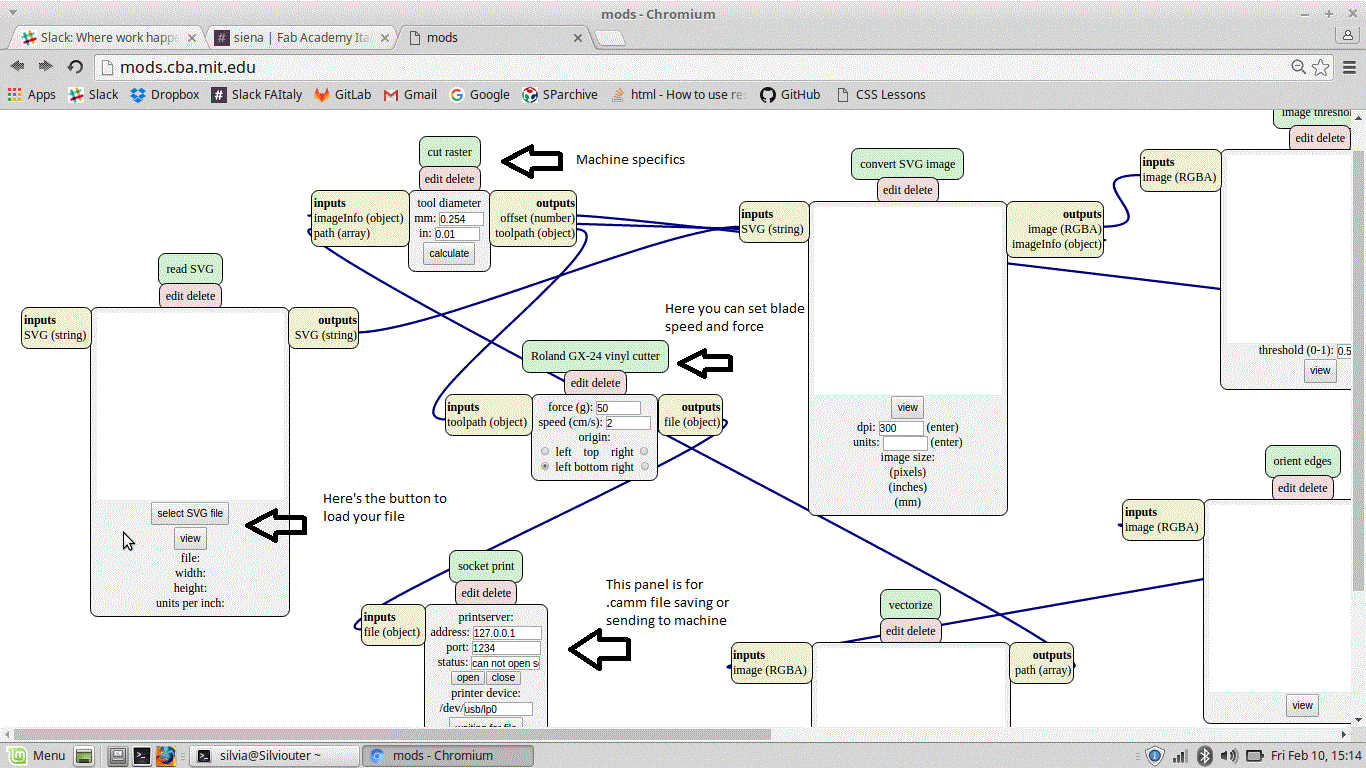
Task: Click the address bar URL
Action: (x=188, y=67)
